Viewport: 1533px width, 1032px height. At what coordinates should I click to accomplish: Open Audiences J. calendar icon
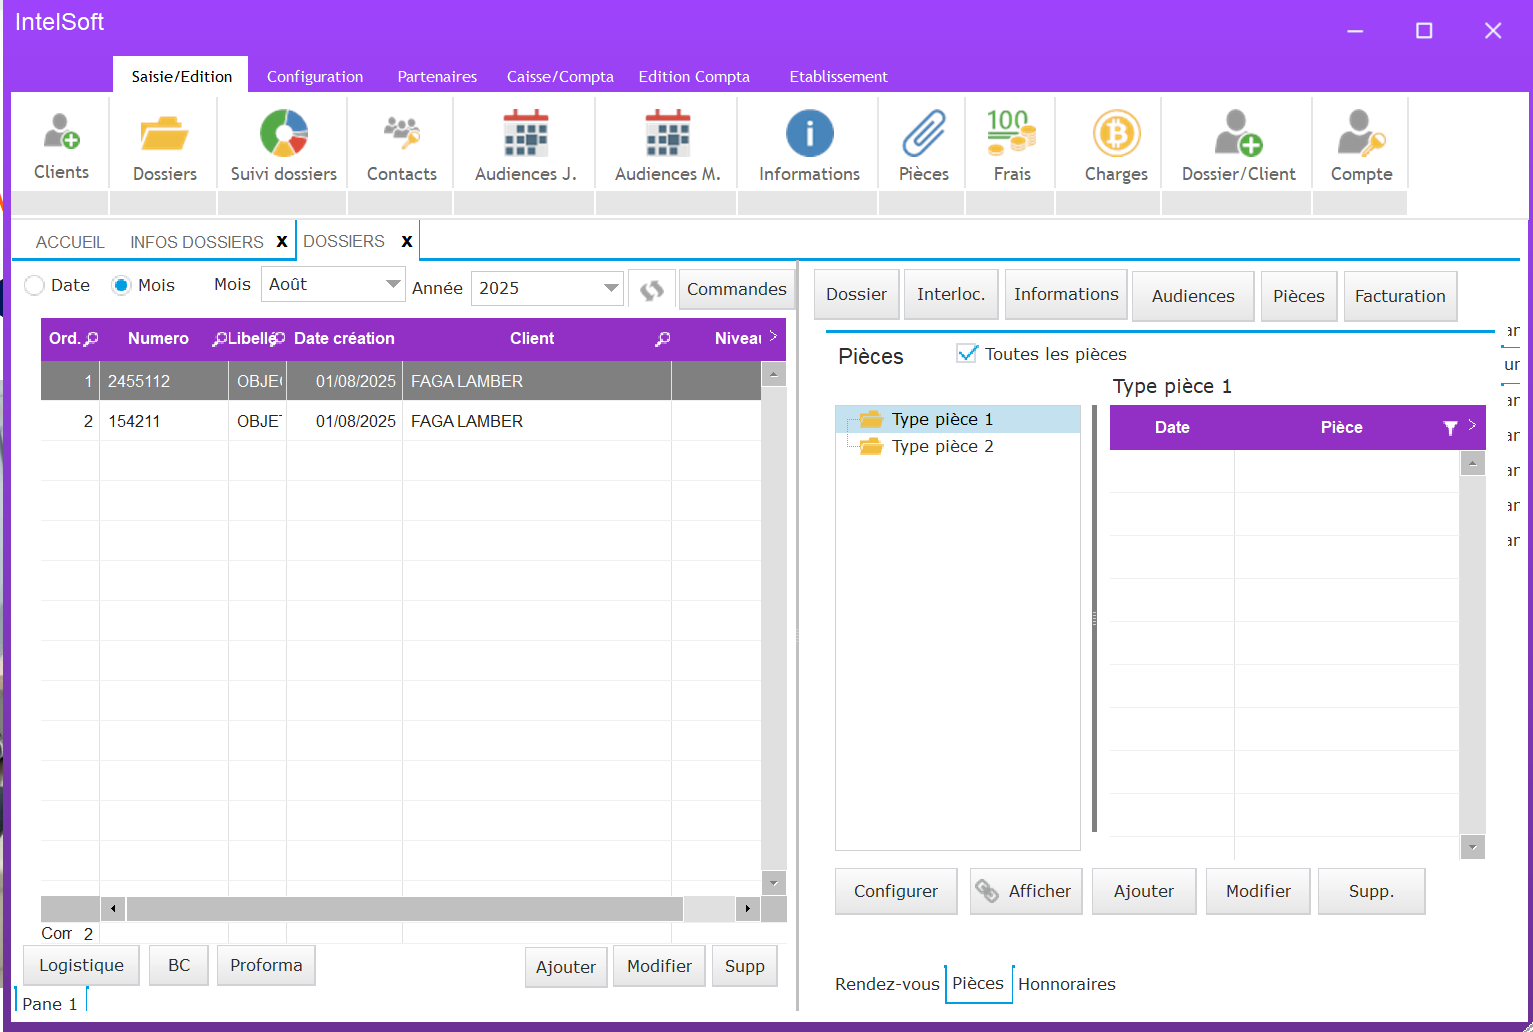(x=525, y=134)
